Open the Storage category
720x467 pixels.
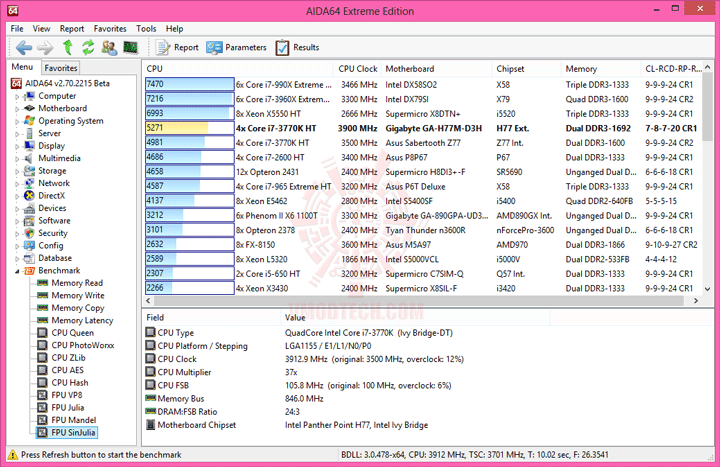pyautogui.click(x=52, y=170)
